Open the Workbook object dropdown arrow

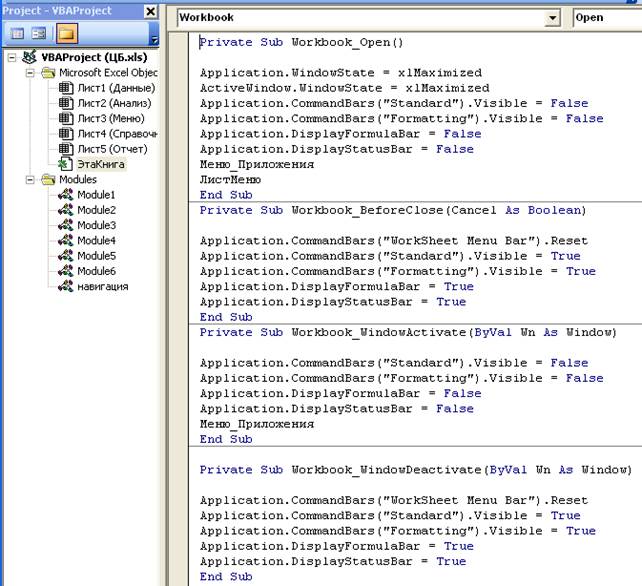pos(552,18)
